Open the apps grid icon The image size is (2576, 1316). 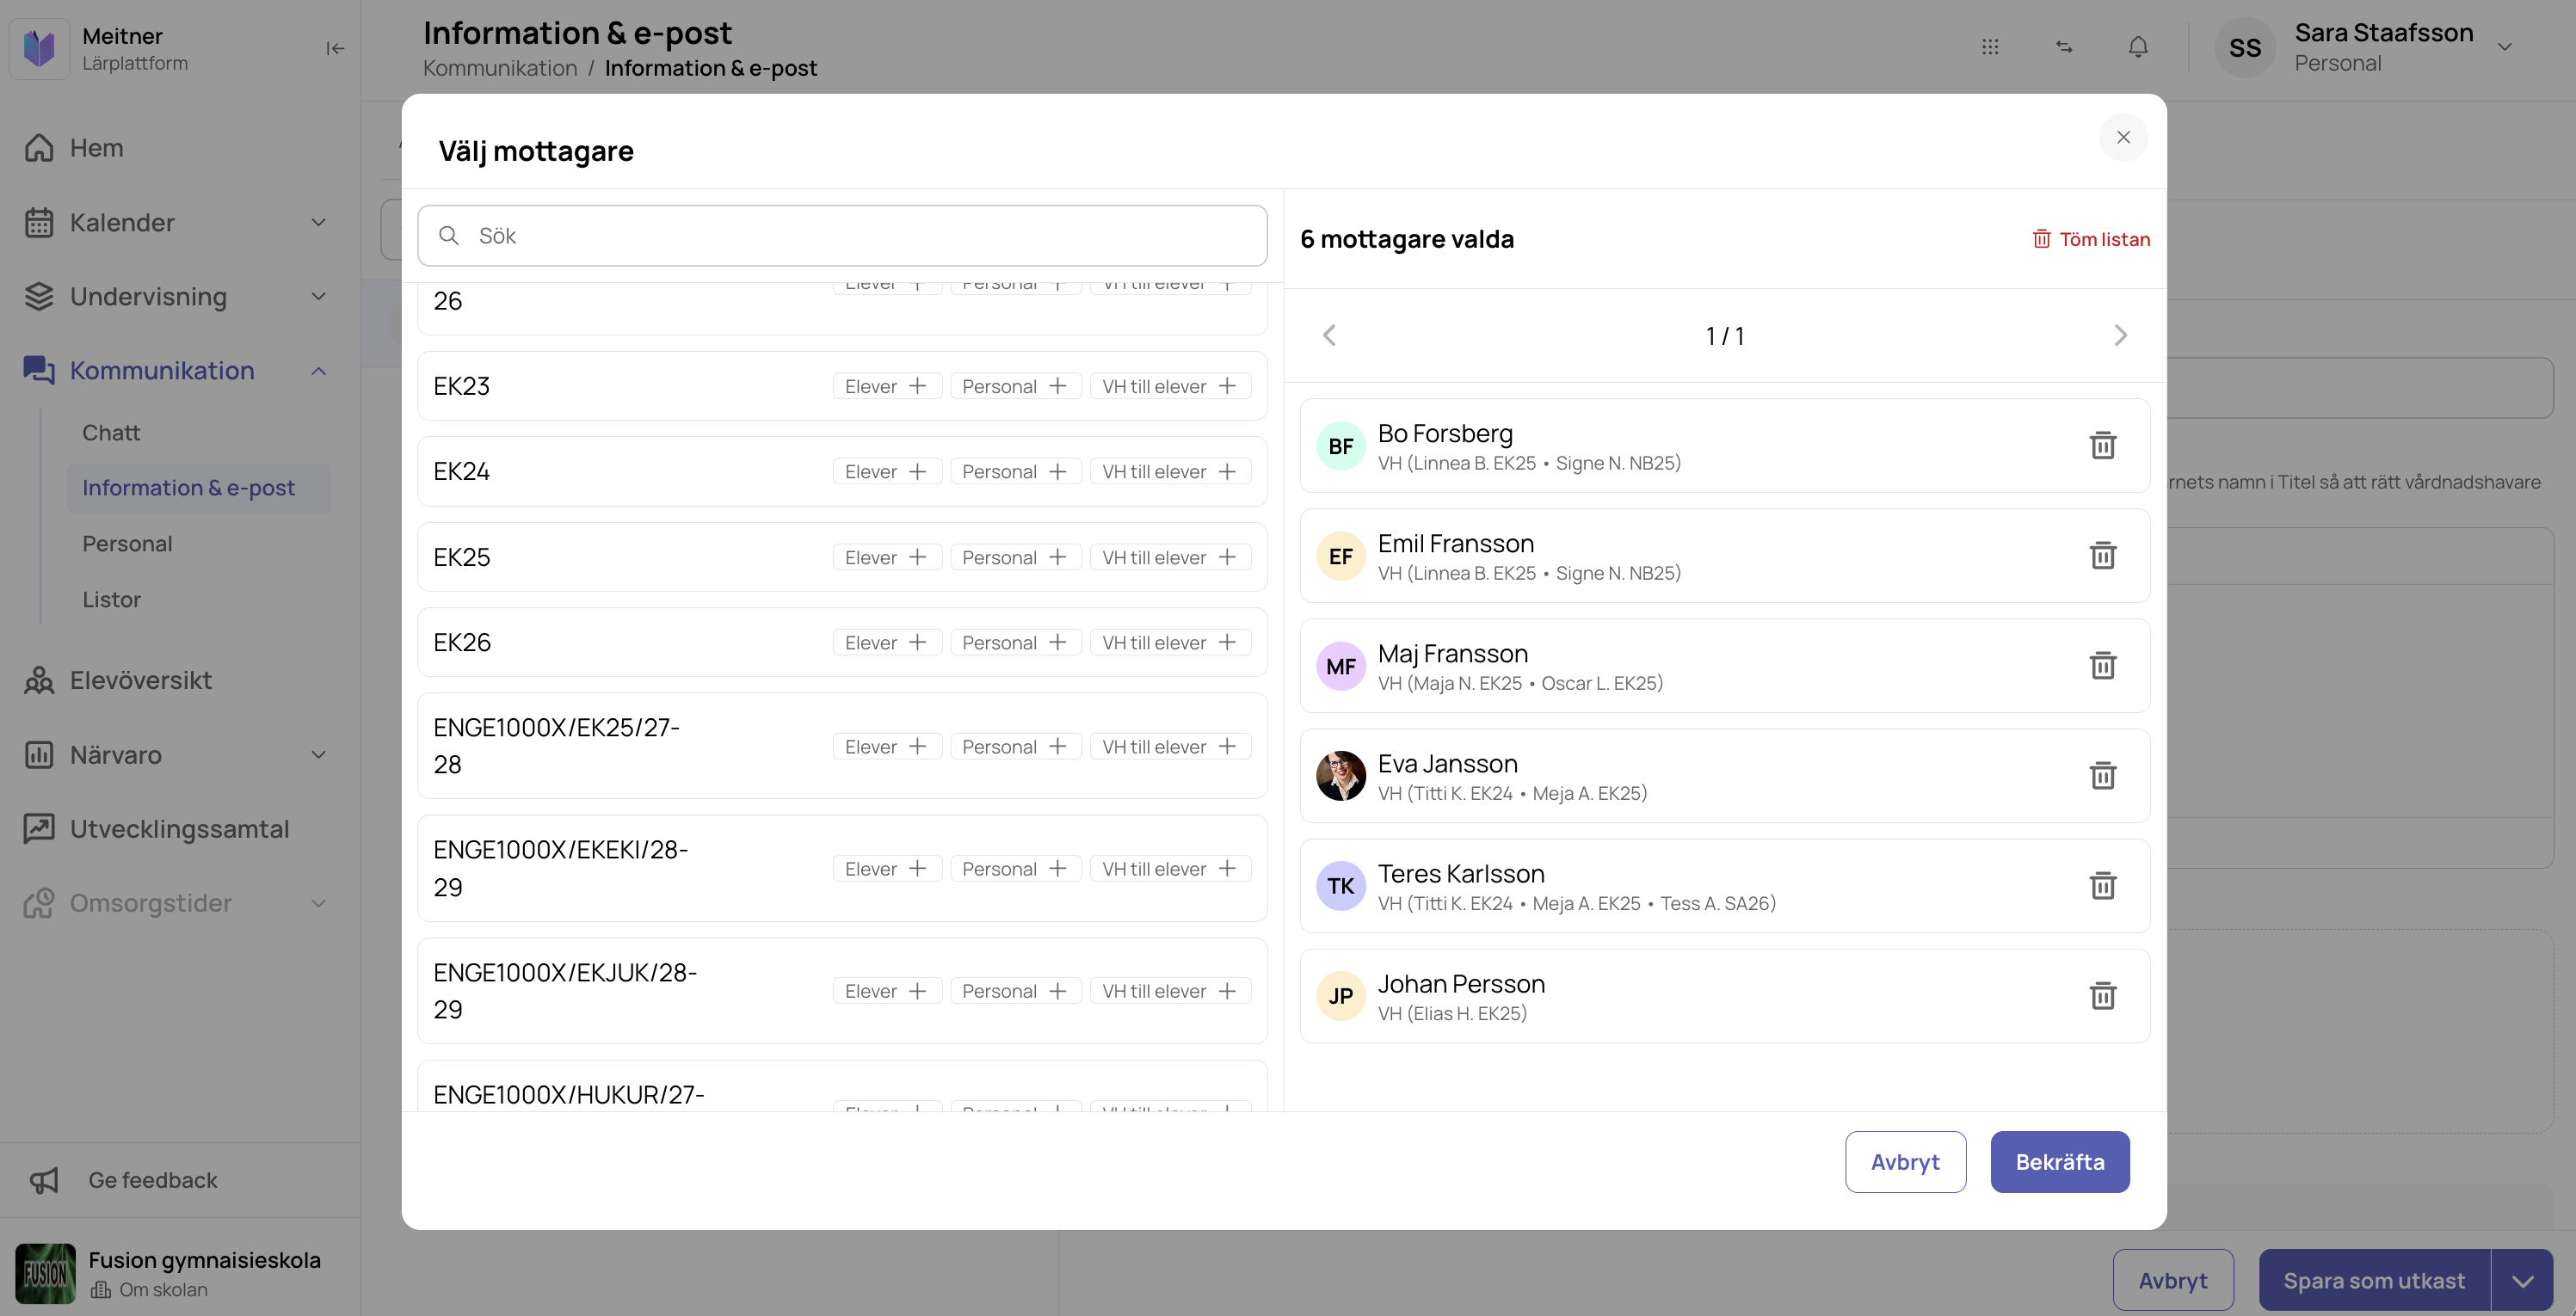(1990, 47)
